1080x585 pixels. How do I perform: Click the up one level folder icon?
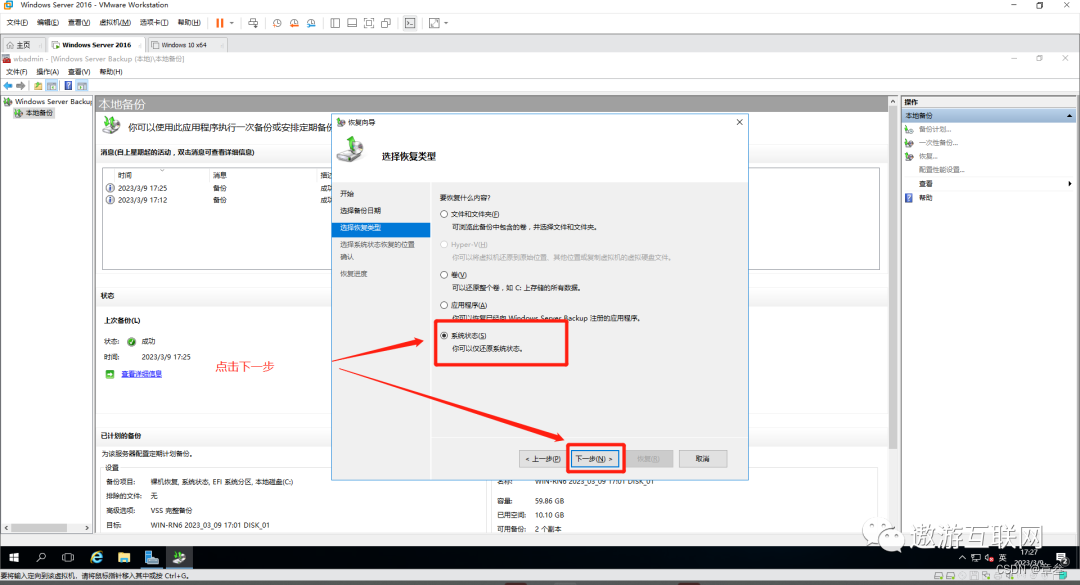coord(38,85)
